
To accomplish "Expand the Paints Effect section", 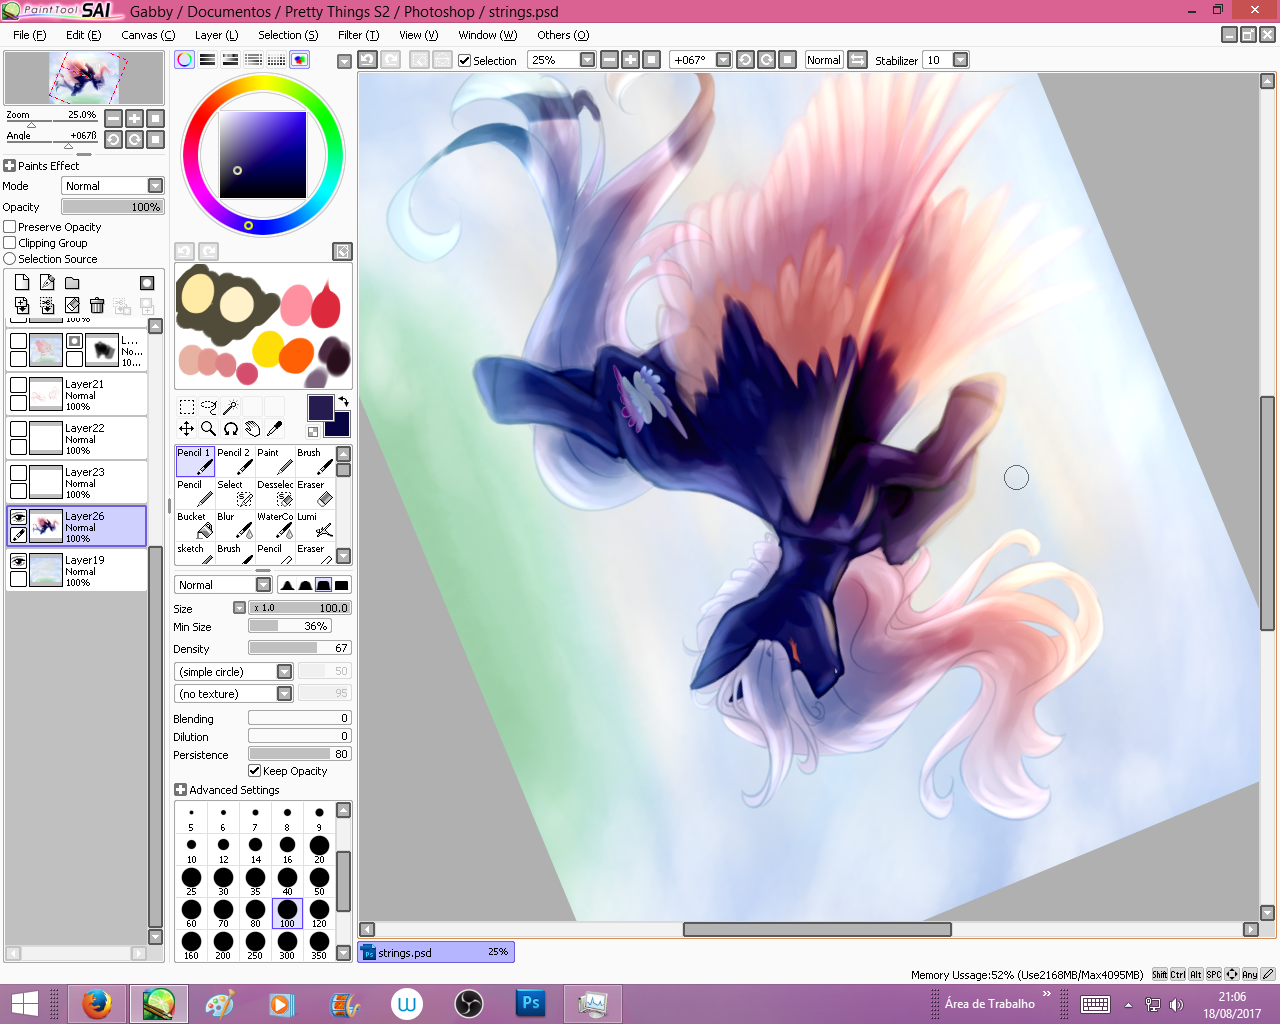I will 10,166.
